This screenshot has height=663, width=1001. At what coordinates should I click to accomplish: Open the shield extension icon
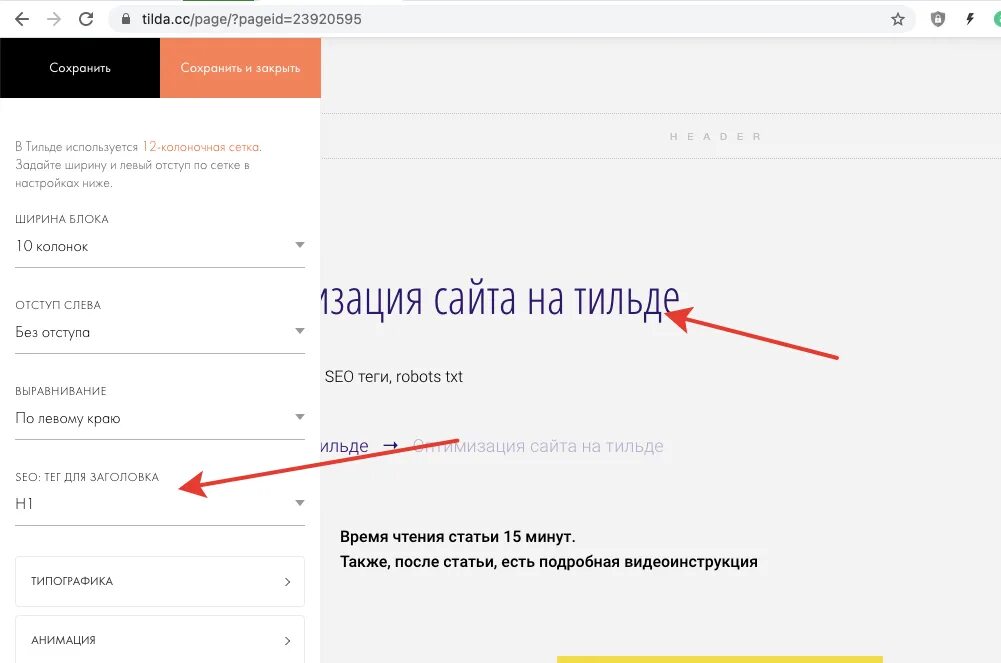[x=937, y=19]
